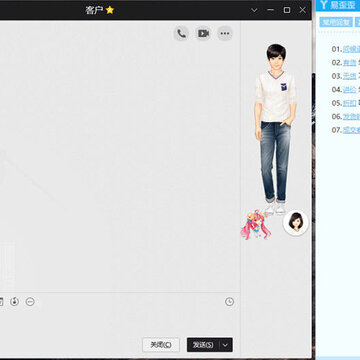This screenshot has width=360, height=360.
Task: Click the male QQ show avatar figure
Action: pos(275,128)
